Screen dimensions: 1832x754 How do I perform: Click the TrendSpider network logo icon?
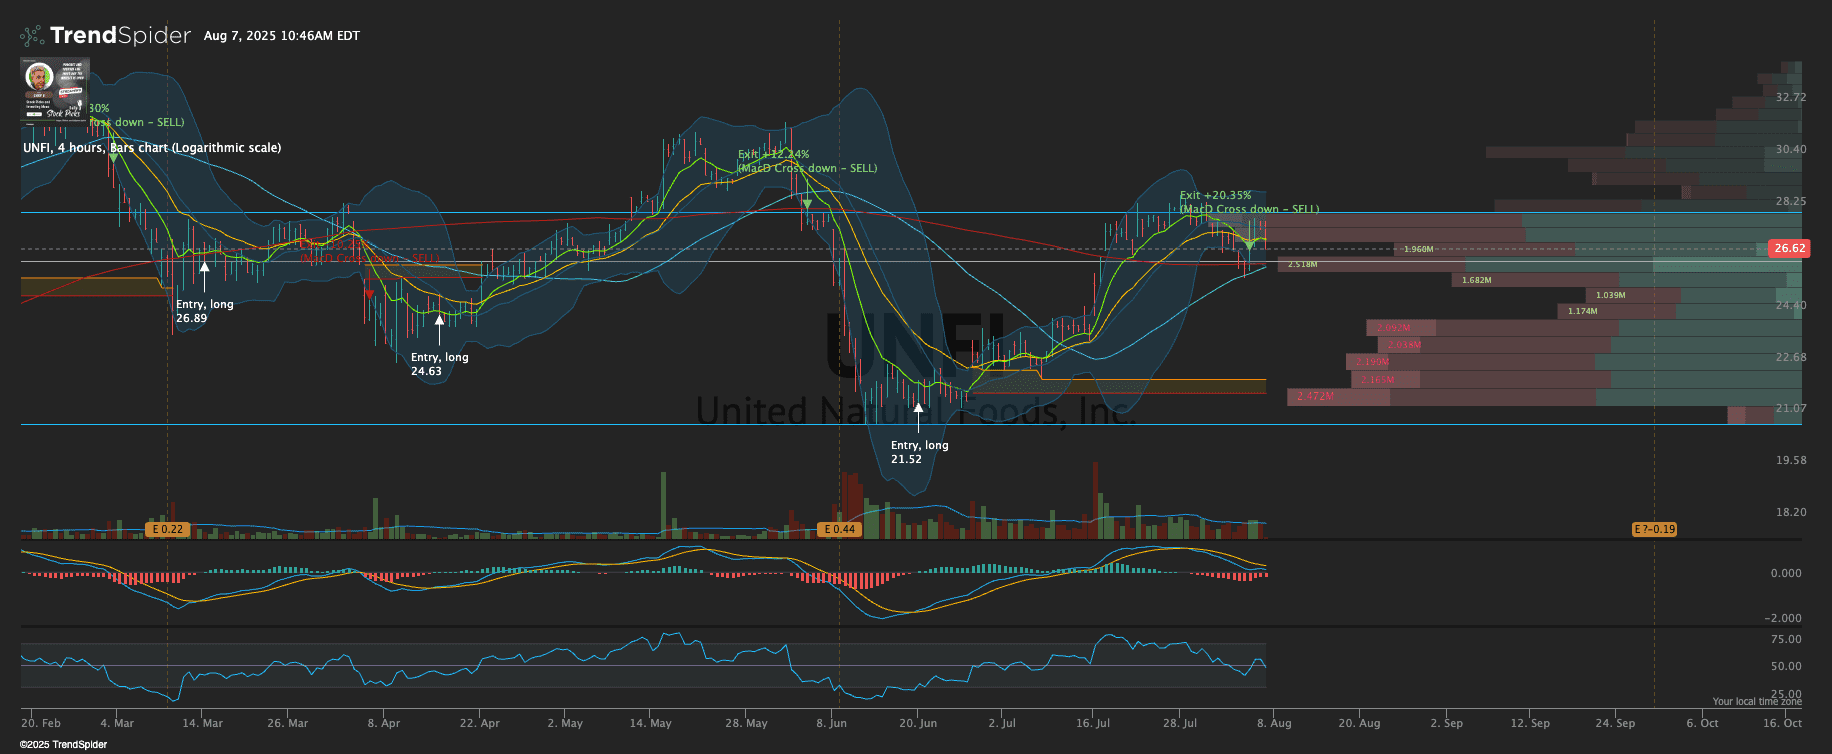point(32,36)
